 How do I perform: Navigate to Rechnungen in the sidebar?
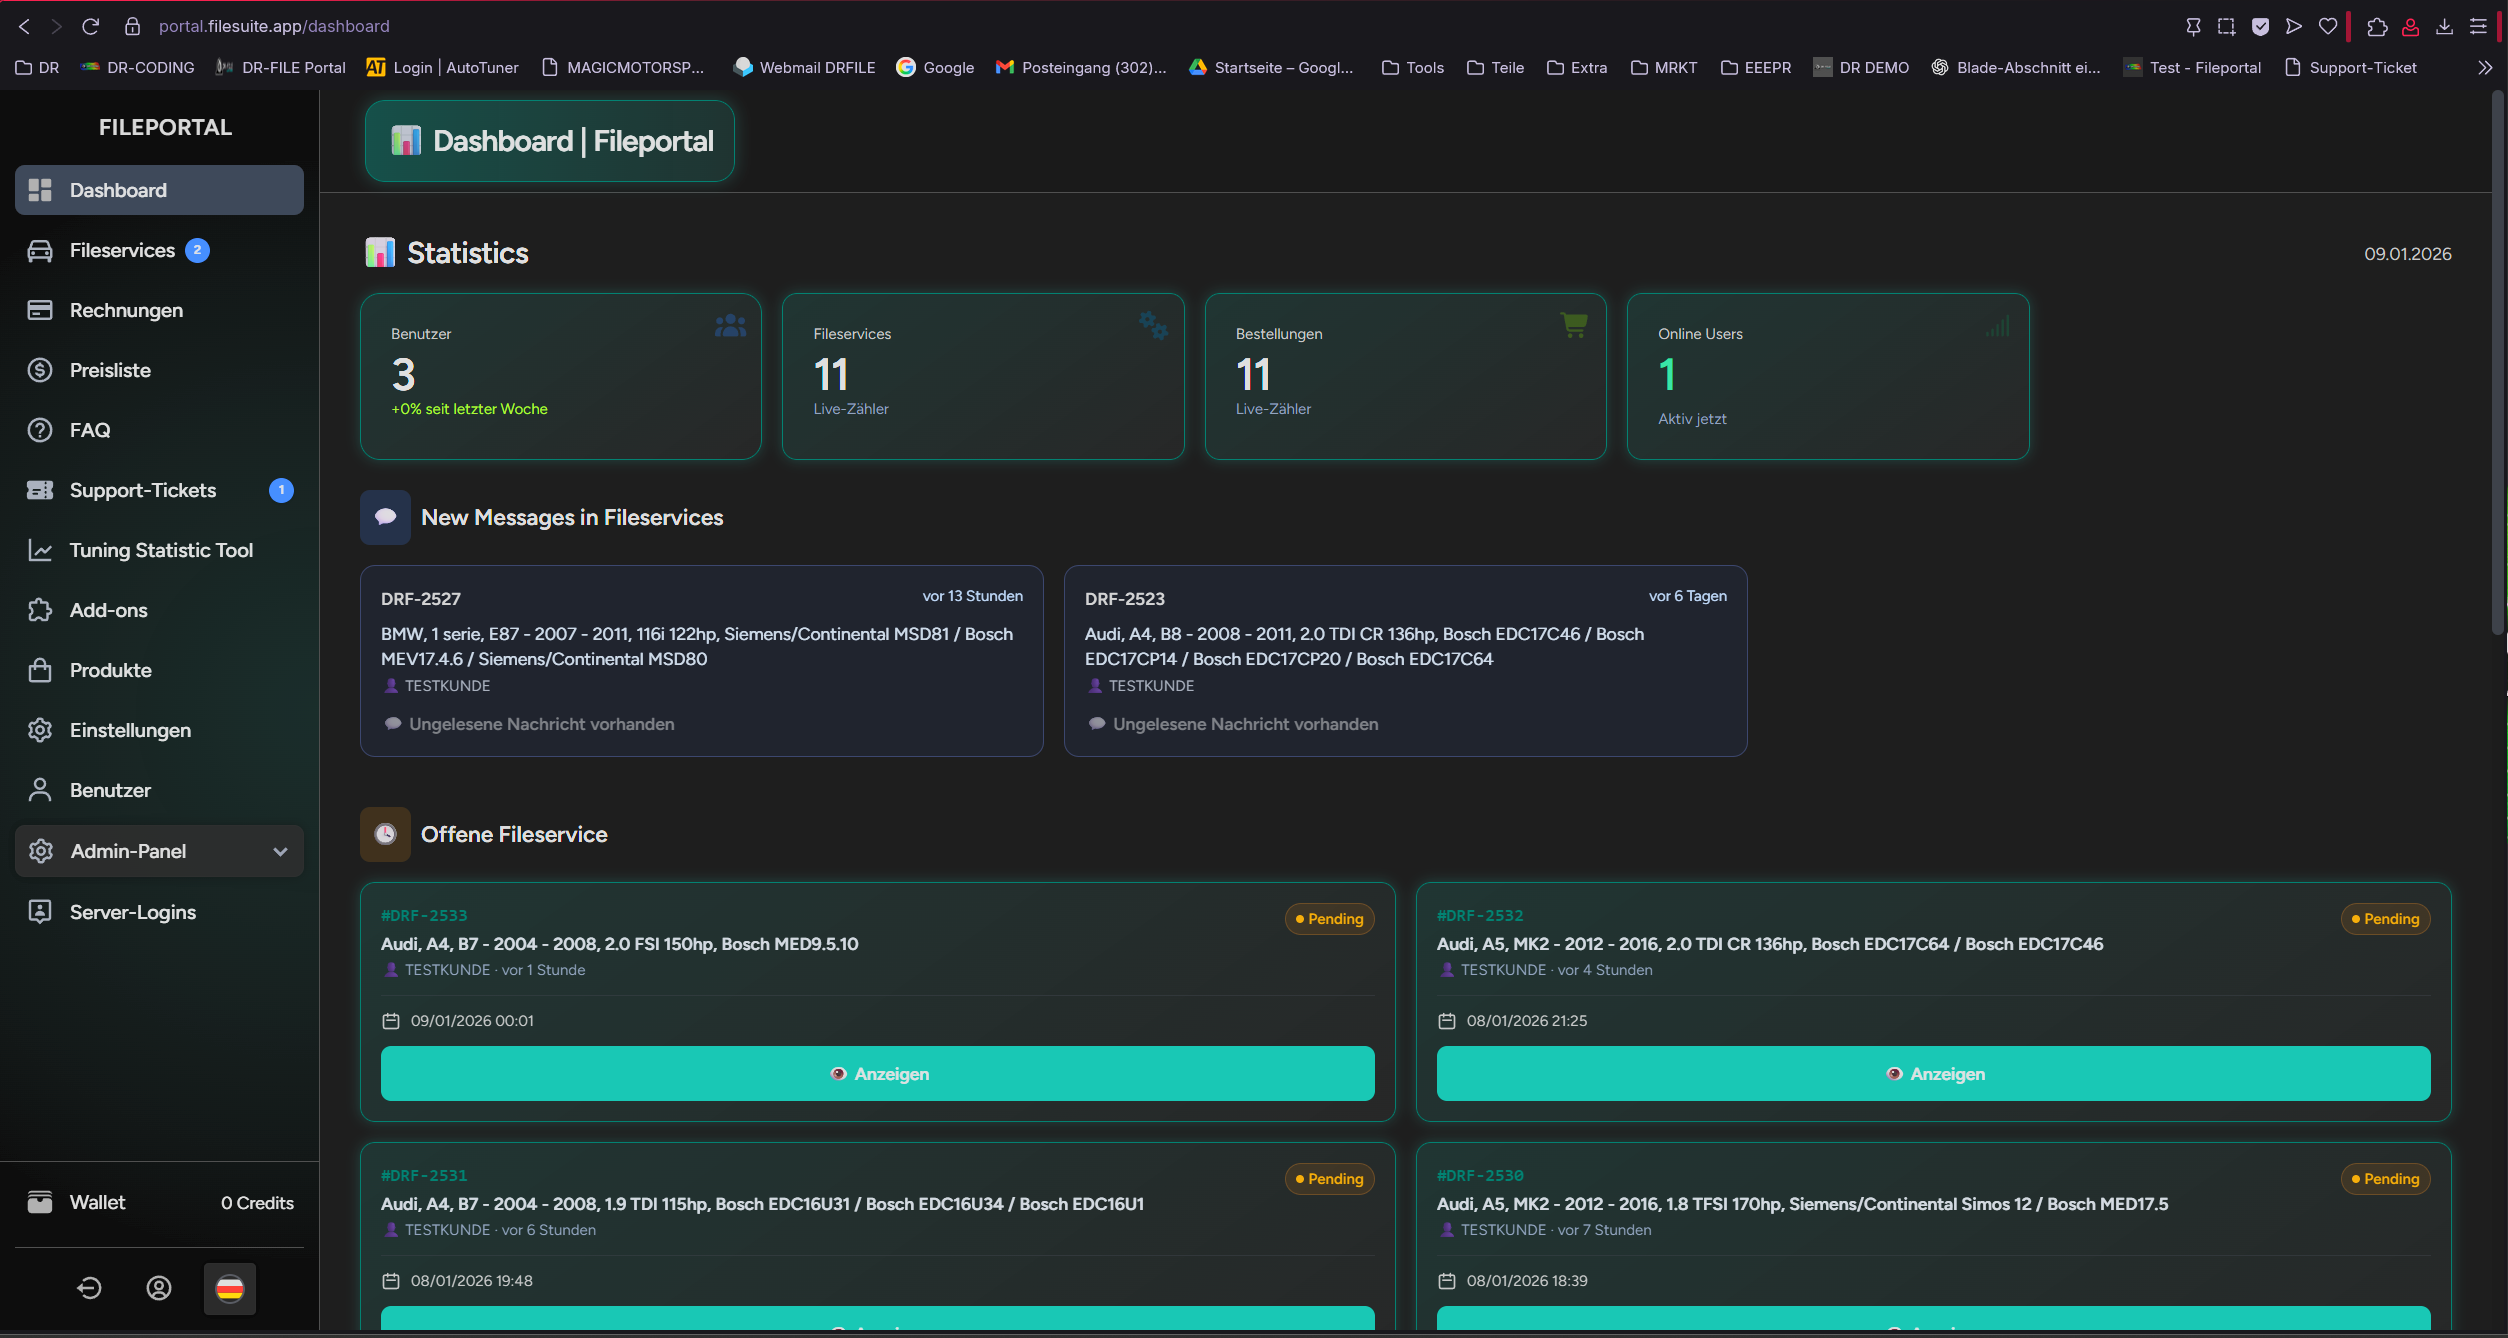point(40,310)
